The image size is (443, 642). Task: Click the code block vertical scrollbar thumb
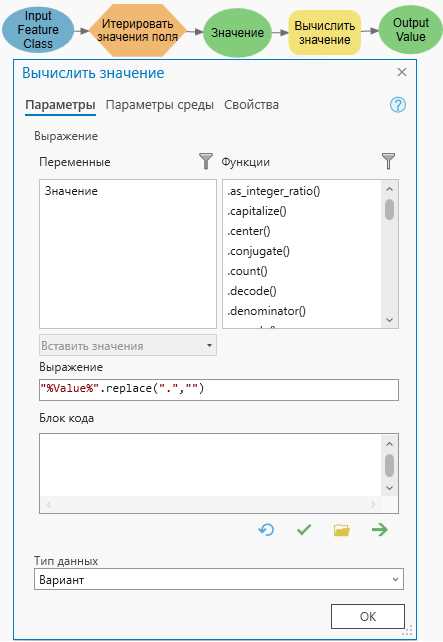tap(389, 465)
